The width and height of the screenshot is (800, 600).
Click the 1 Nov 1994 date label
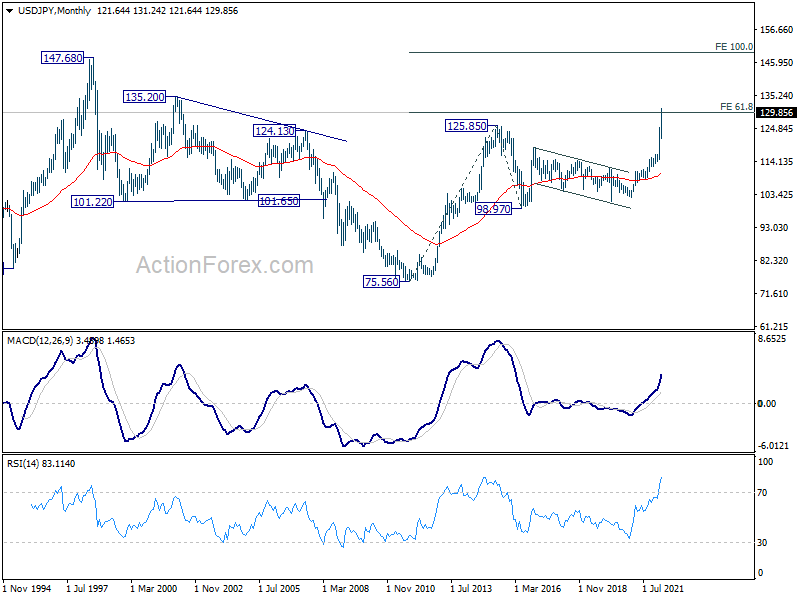(27, 589)
